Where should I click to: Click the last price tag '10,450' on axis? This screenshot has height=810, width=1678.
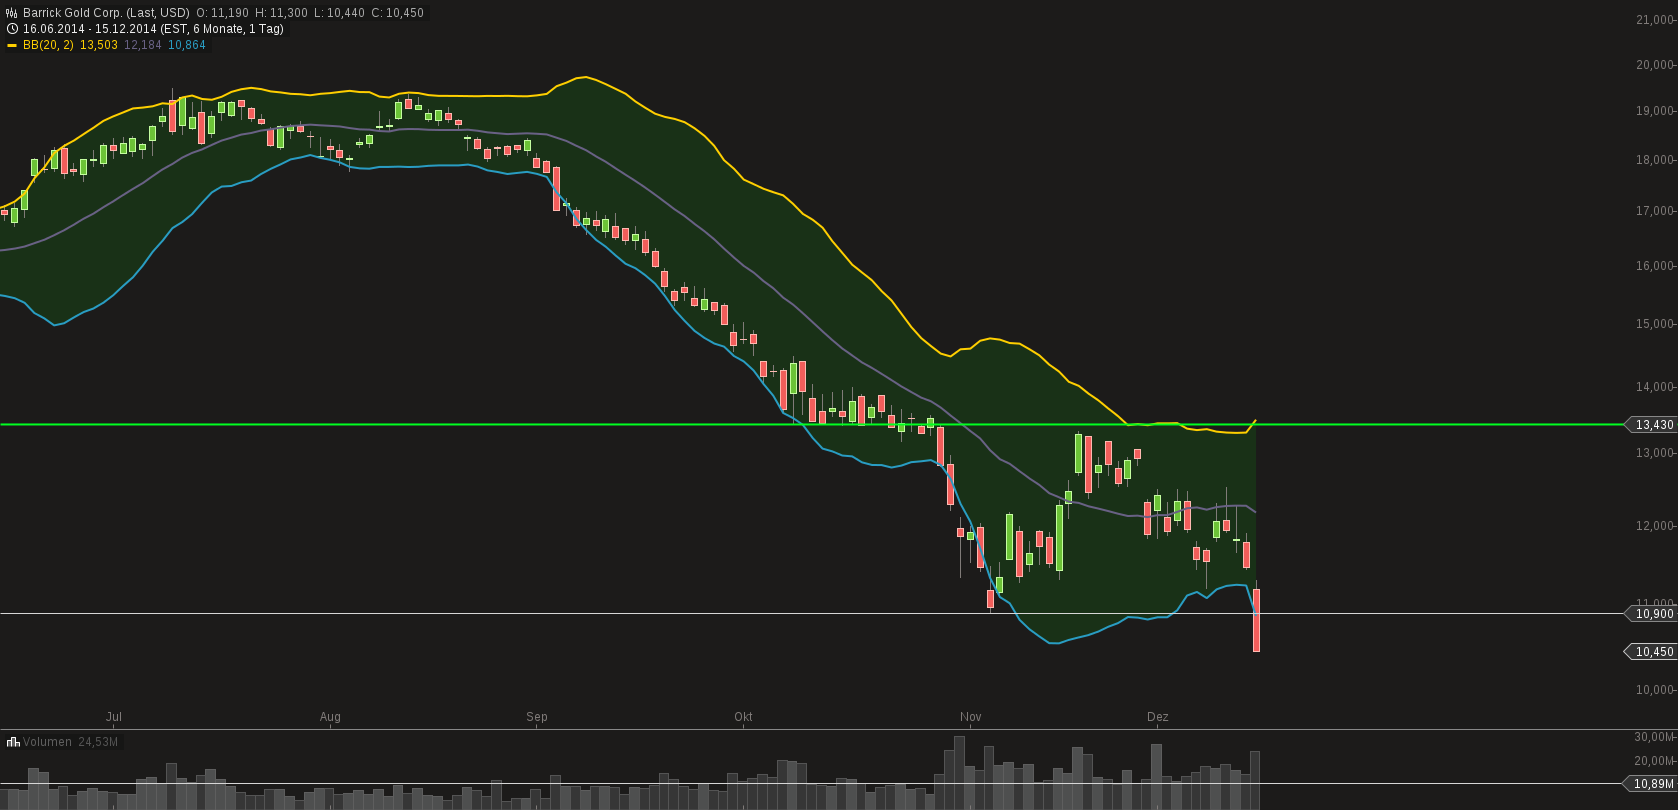click(x=1651, y=652)
